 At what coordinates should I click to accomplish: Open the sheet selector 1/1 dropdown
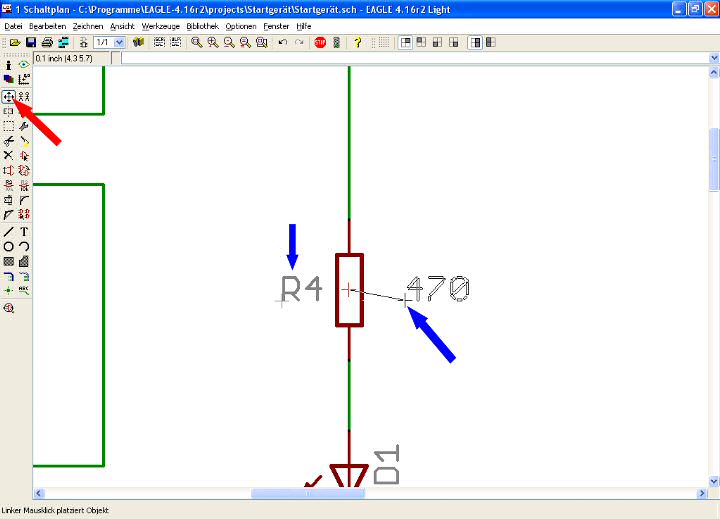click(x=109, y=43)
